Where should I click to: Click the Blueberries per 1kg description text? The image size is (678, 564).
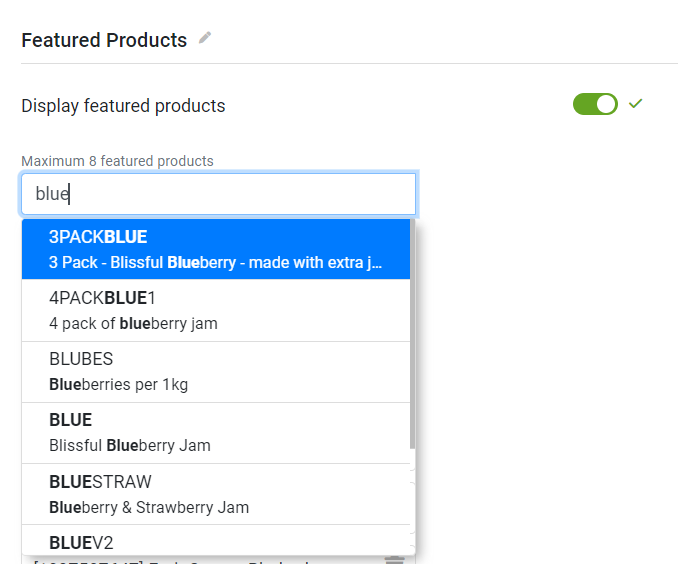tap(118, 385)
